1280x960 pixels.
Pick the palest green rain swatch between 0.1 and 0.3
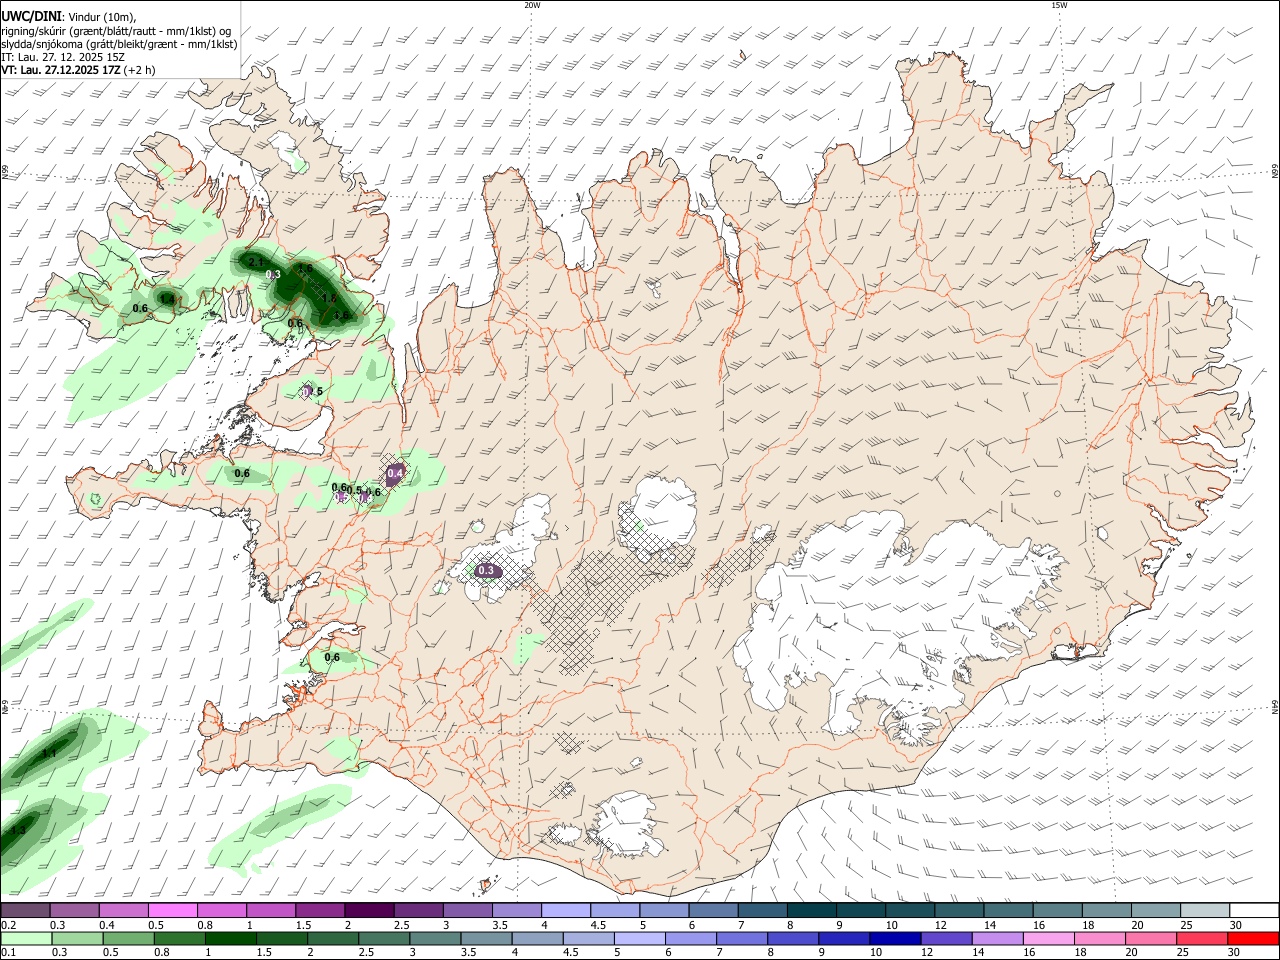pyautogui.click(x=26, y=938)
